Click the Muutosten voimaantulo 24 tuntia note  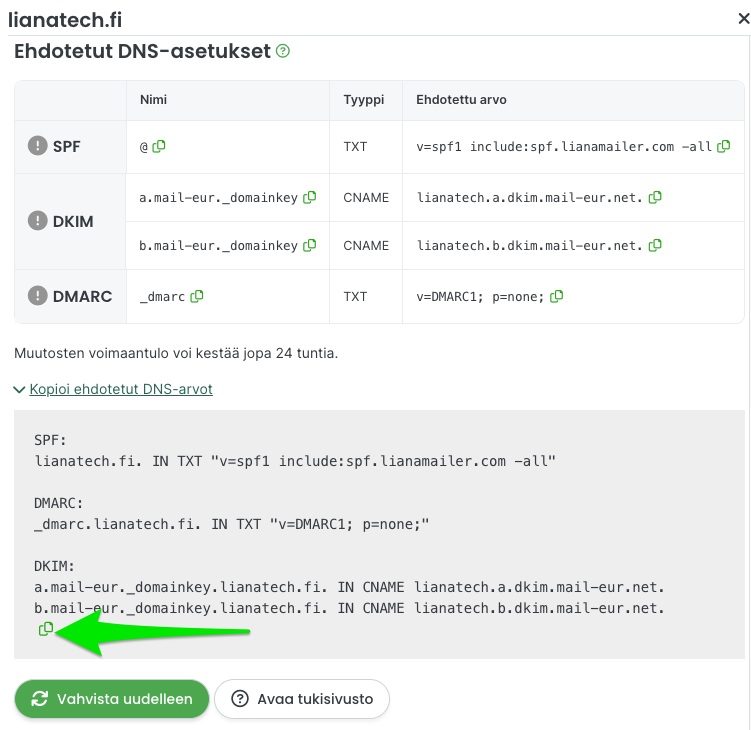pyautogui.click(x=176, y=353)
